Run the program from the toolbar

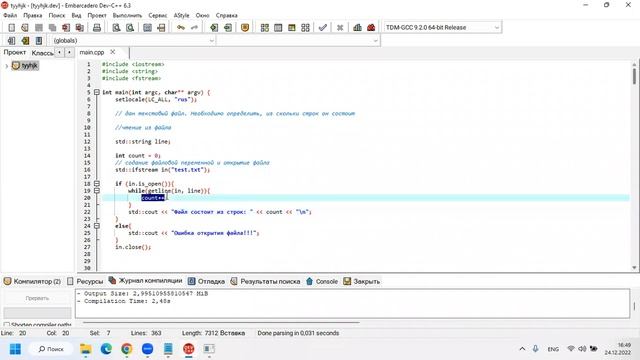[x=278, y=28]
